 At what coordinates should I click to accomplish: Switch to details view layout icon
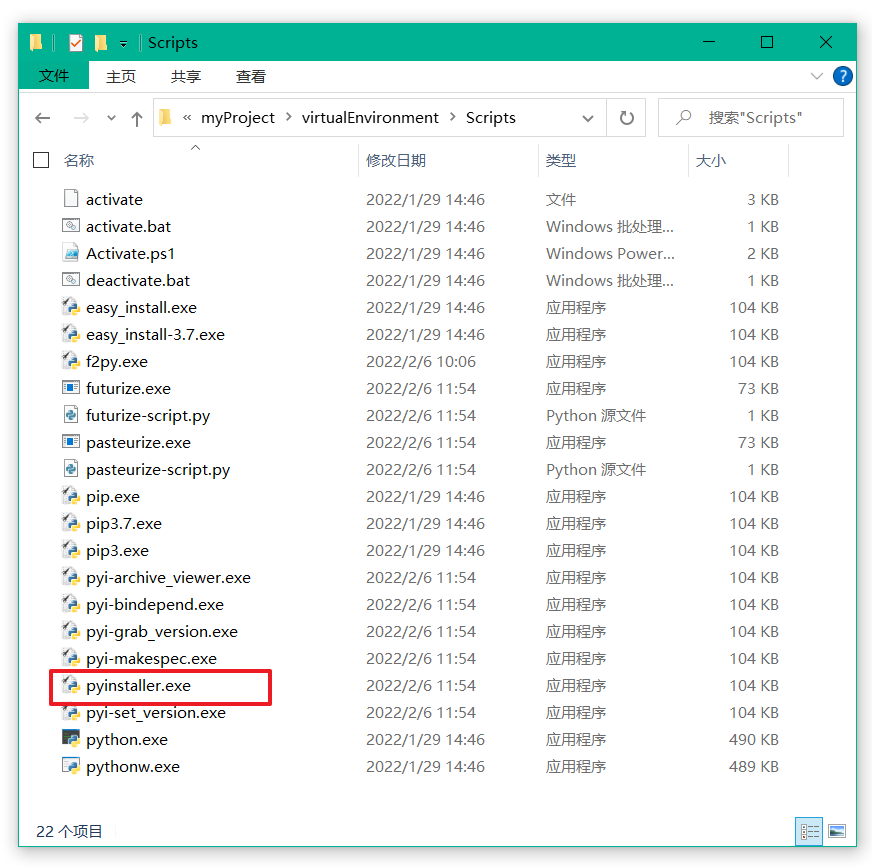point(809,831)
